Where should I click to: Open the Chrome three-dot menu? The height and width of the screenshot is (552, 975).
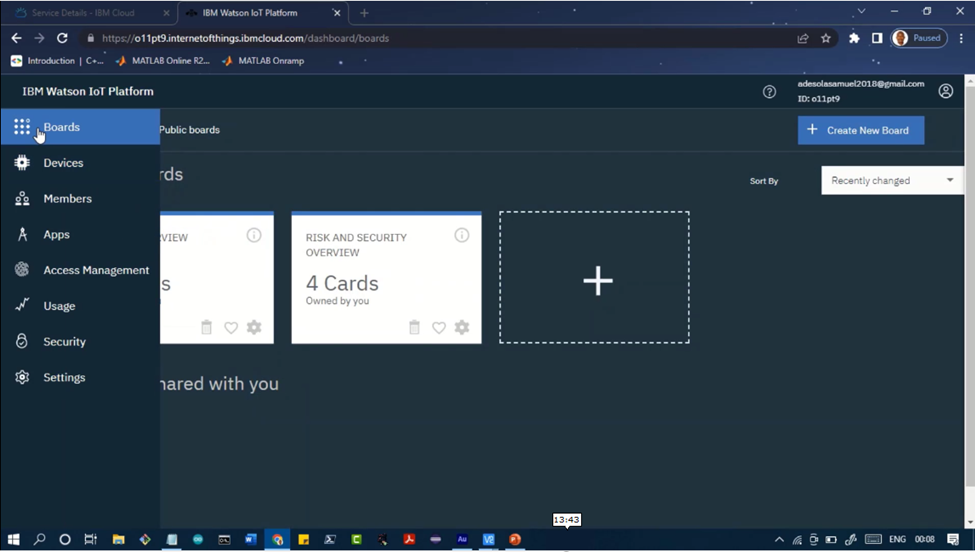coord(961,39)
